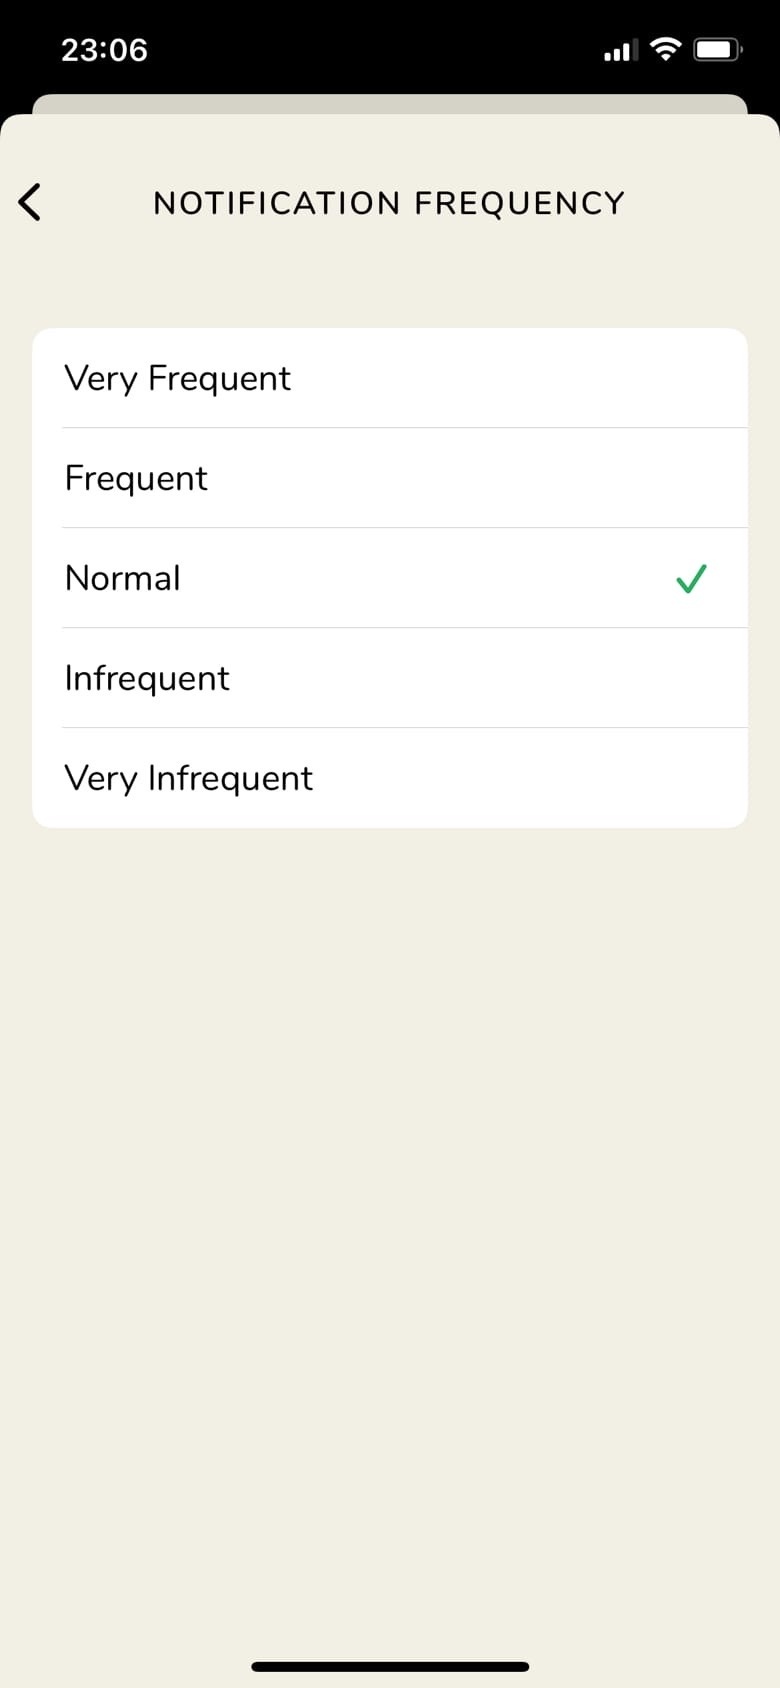Select the Normal frequency label
Screen dimensions: 780x1688
(123, 578)
